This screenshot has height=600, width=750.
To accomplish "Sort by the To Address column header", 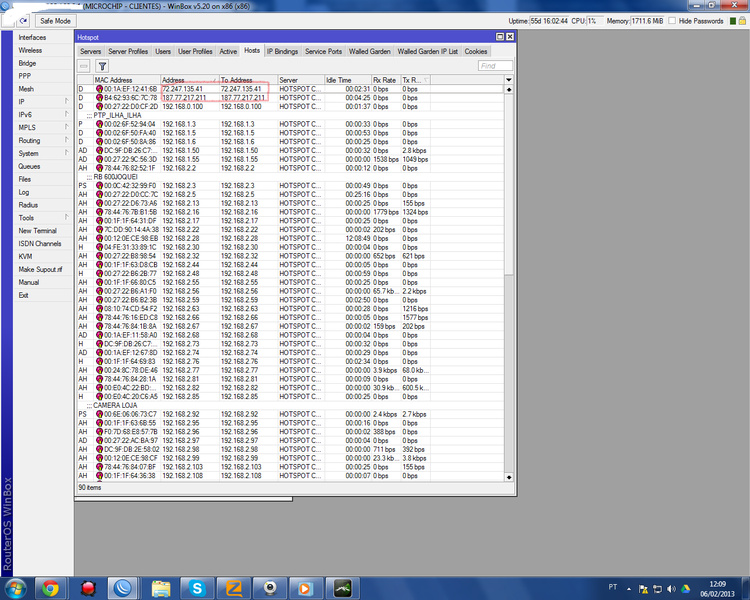I will (x=249, y=80).
